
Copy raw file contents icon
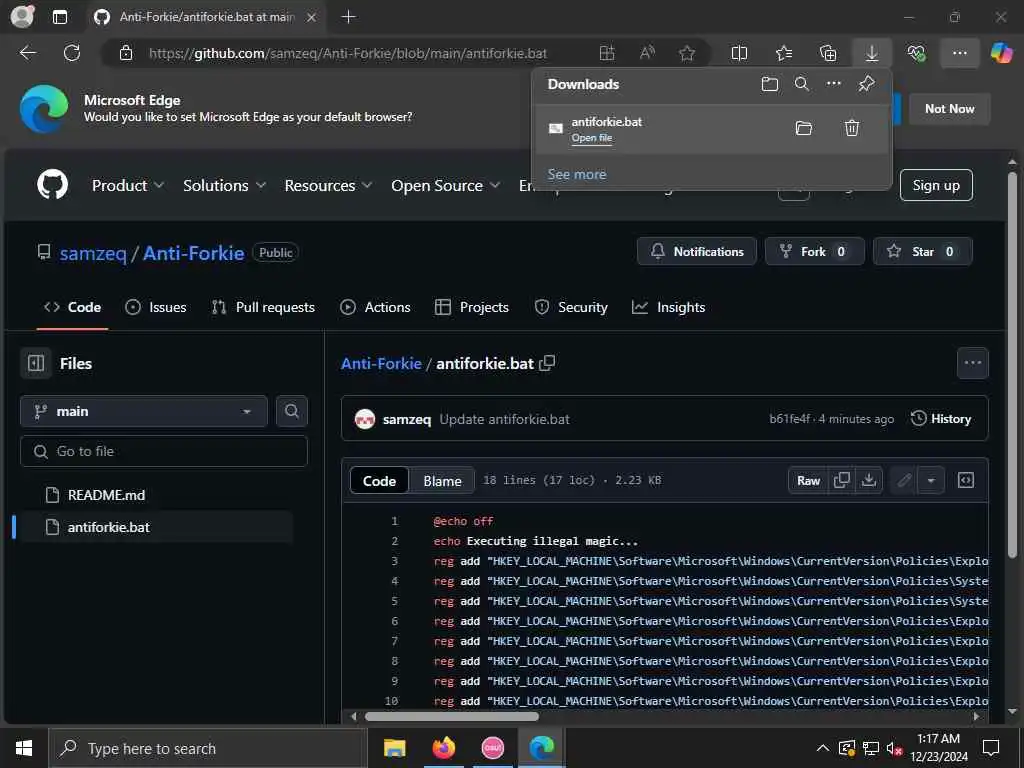pos(842,481)
